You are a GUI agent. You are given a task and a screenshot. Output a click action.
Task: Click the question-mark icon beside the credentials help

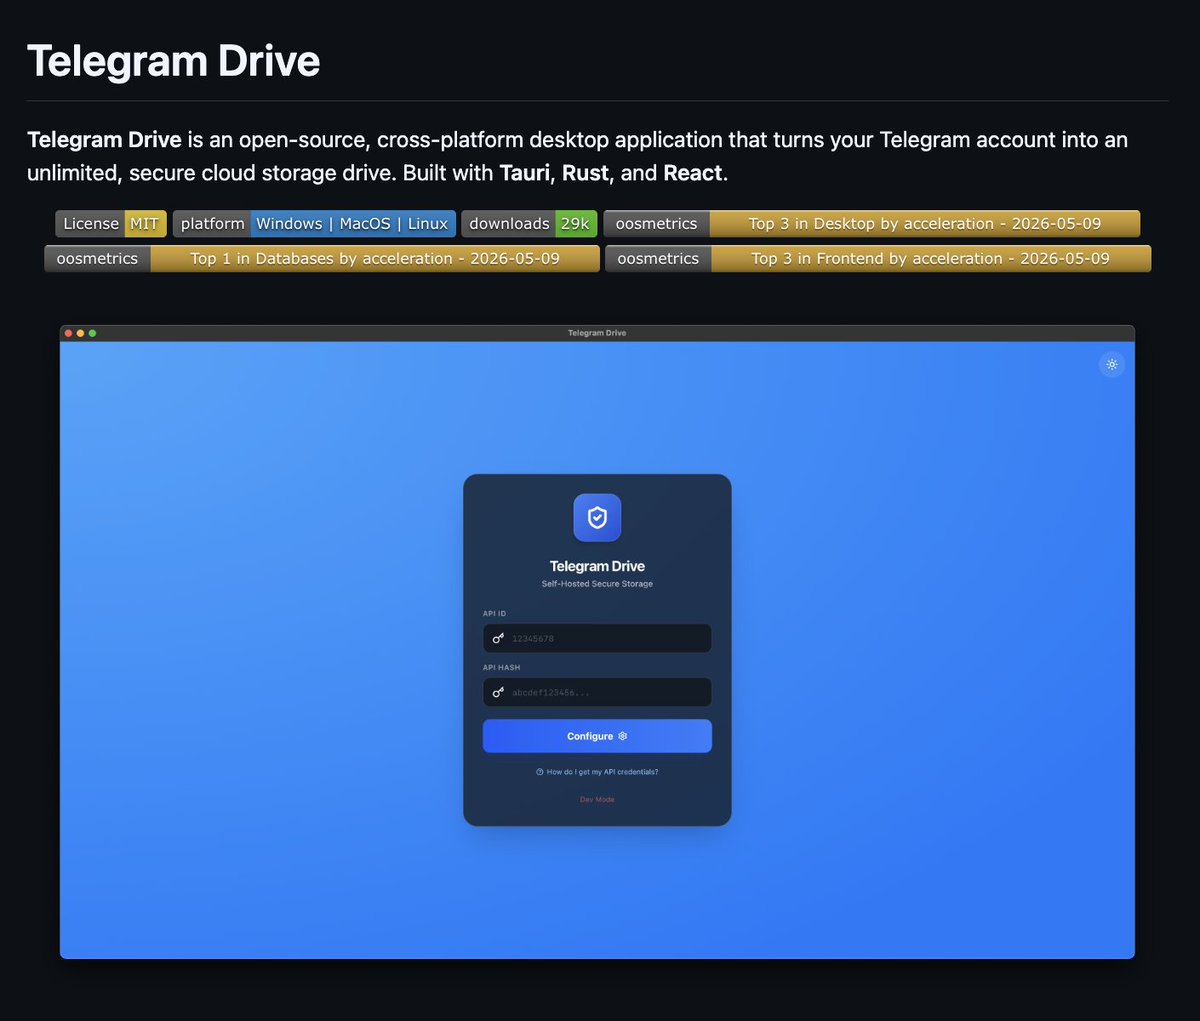click(x=540, y=772)
